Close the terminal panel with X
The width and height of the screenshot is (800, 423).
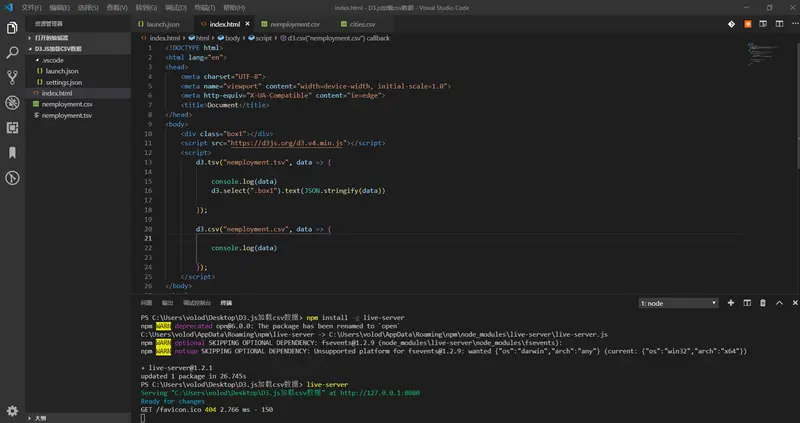click(795, 303)
